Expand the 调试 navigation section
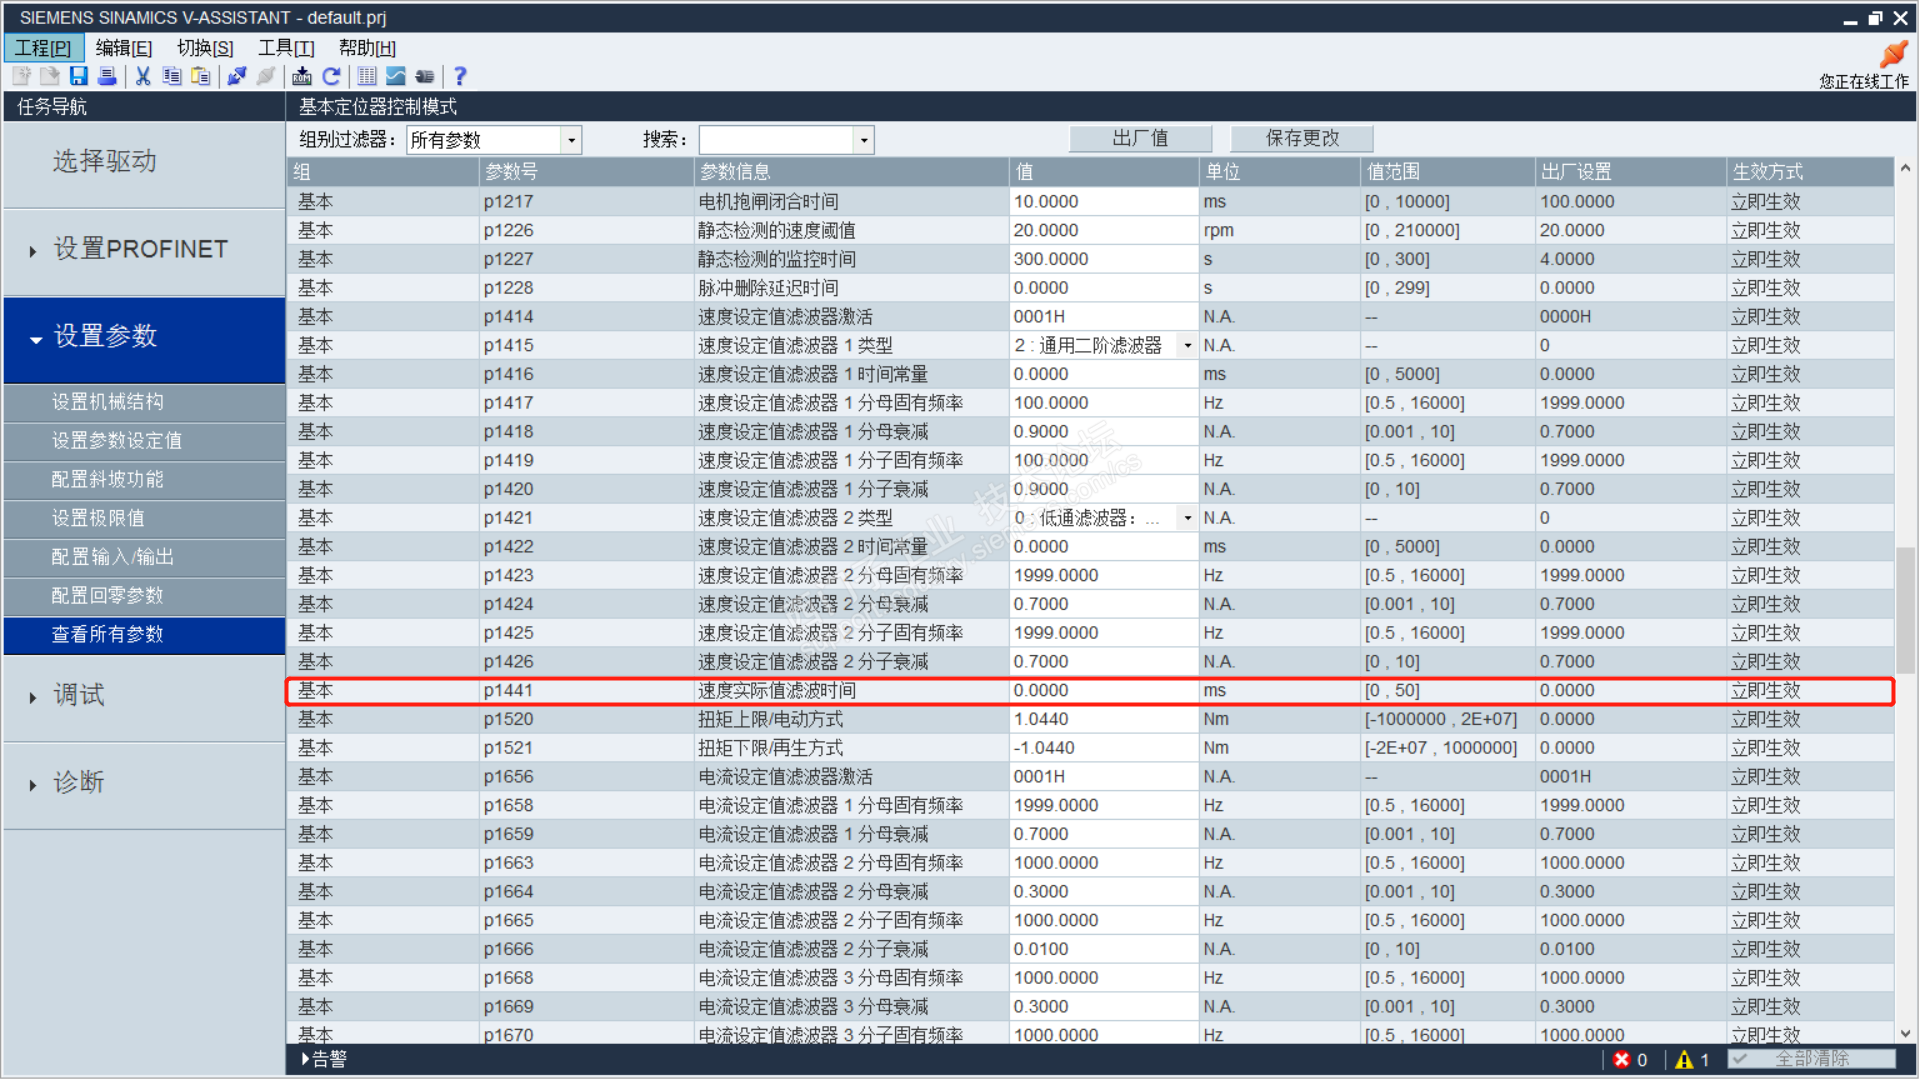 [x=79, y=696]
